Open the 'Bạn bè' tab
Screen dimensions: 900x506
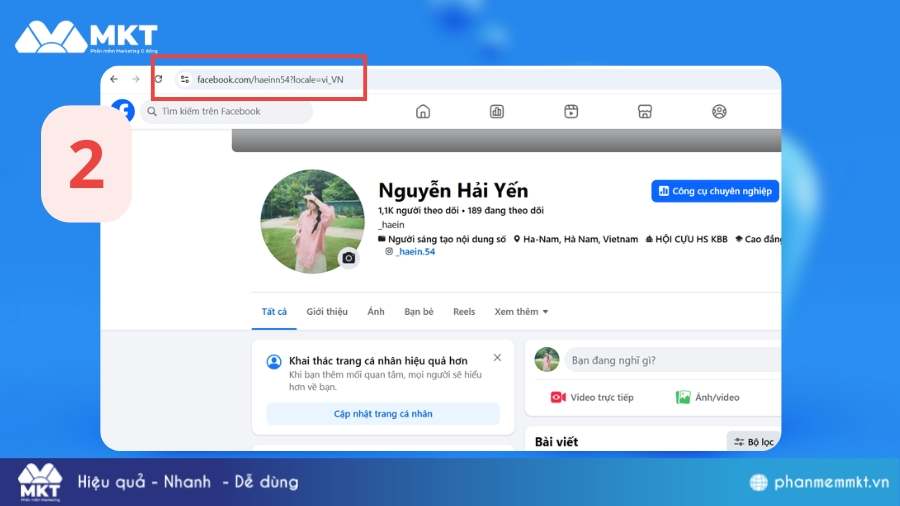[x=419, y=312]
